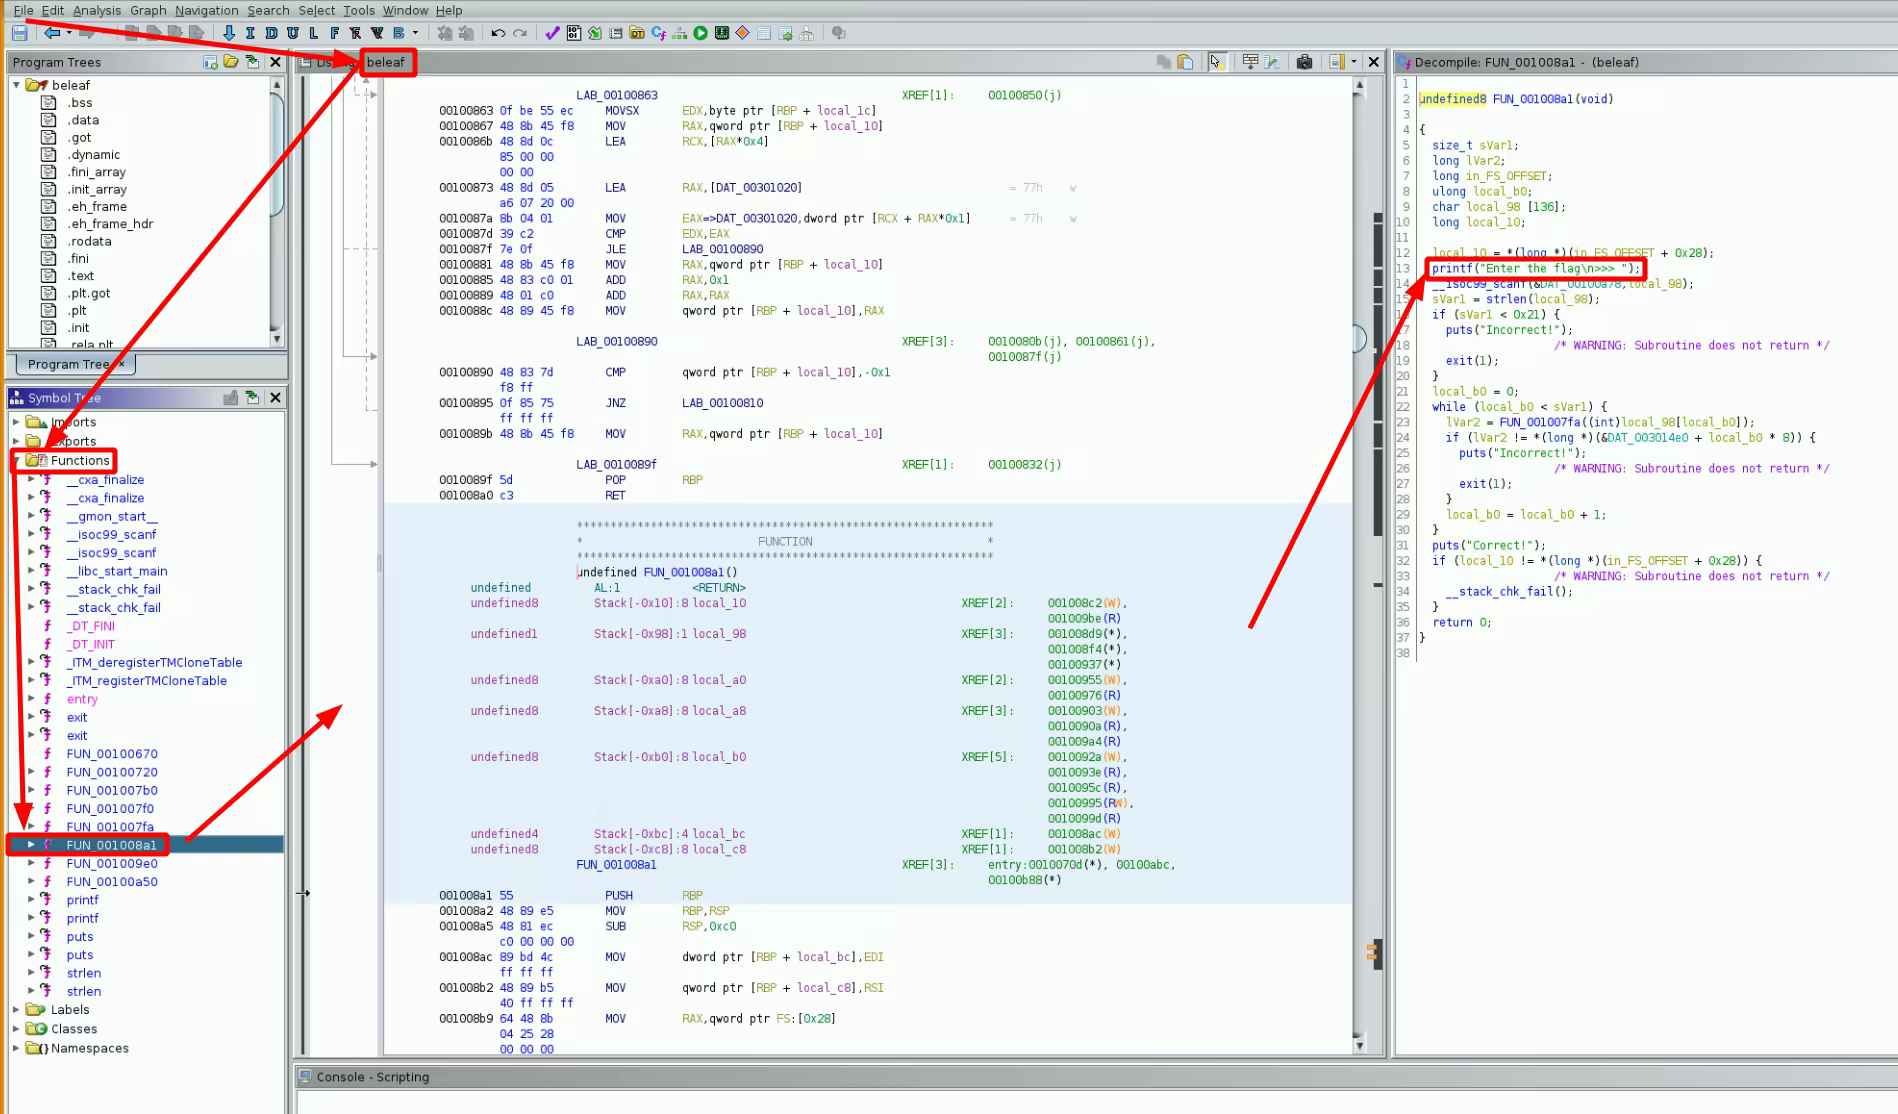Click the camera snapshot icon in Listing
Screen dimensions: 1898x1114
(x=1304, y=62)
